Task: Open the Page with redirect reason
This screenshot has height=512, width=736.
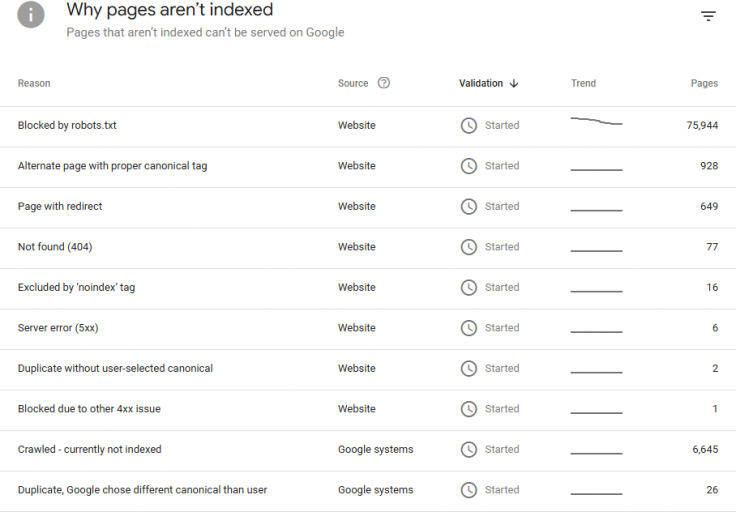Action: point(60,206)
